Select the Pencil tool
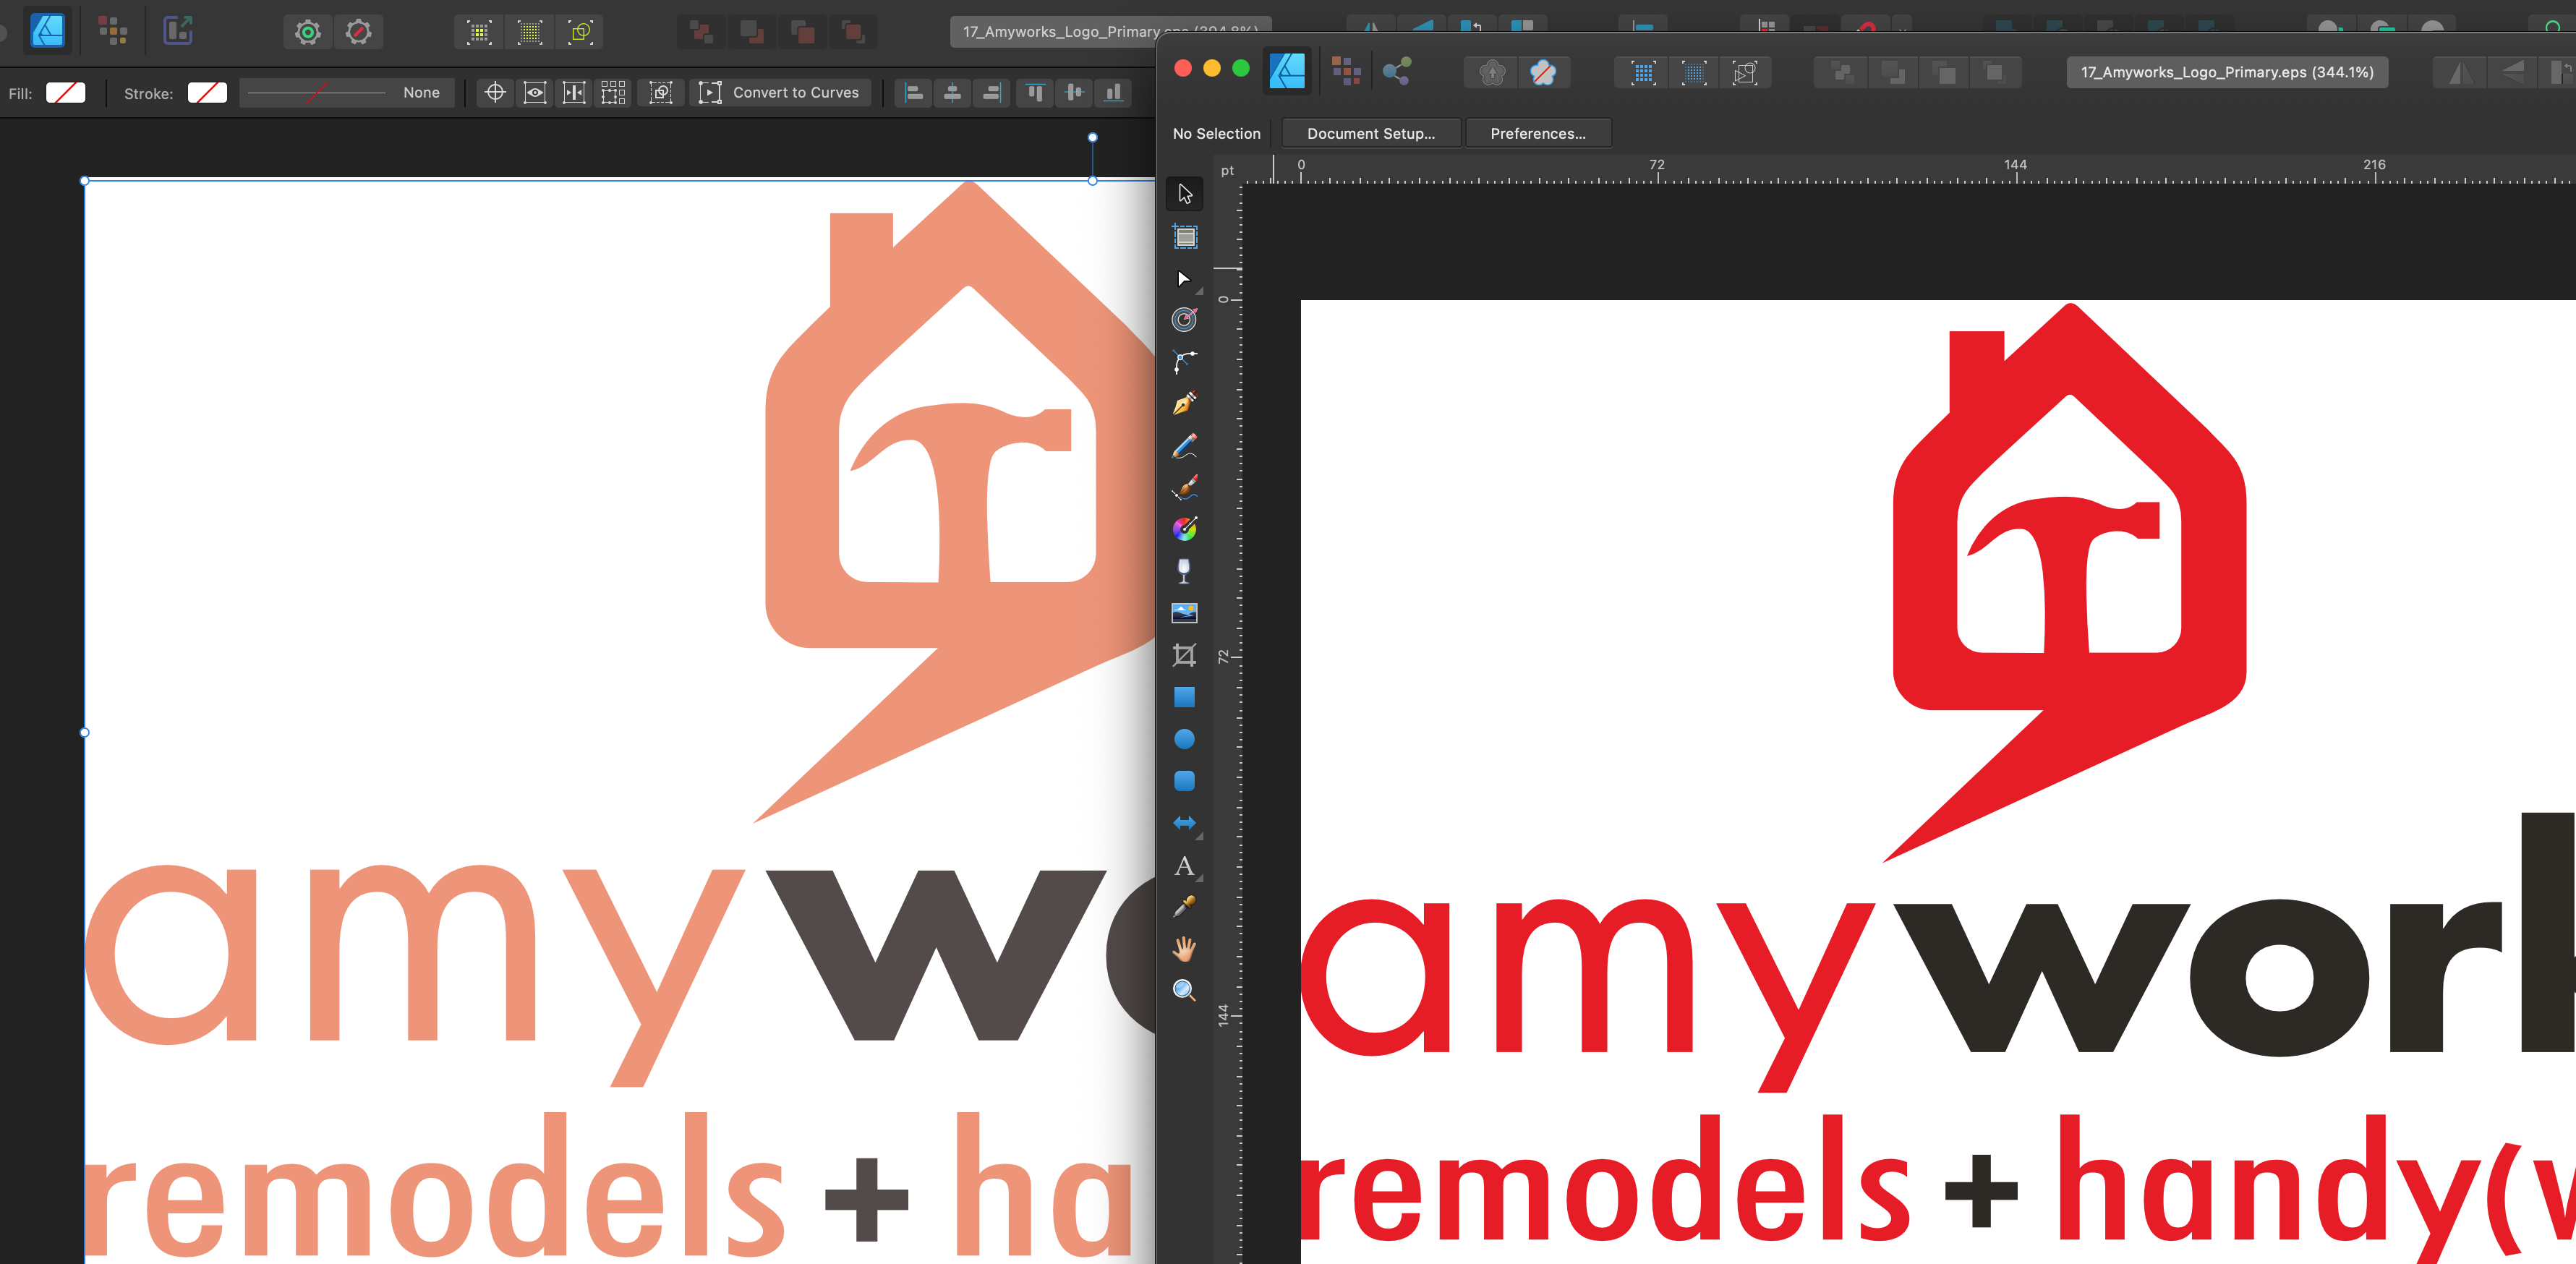Viewport: 2576px width, 1264px height. point(1185,446)
